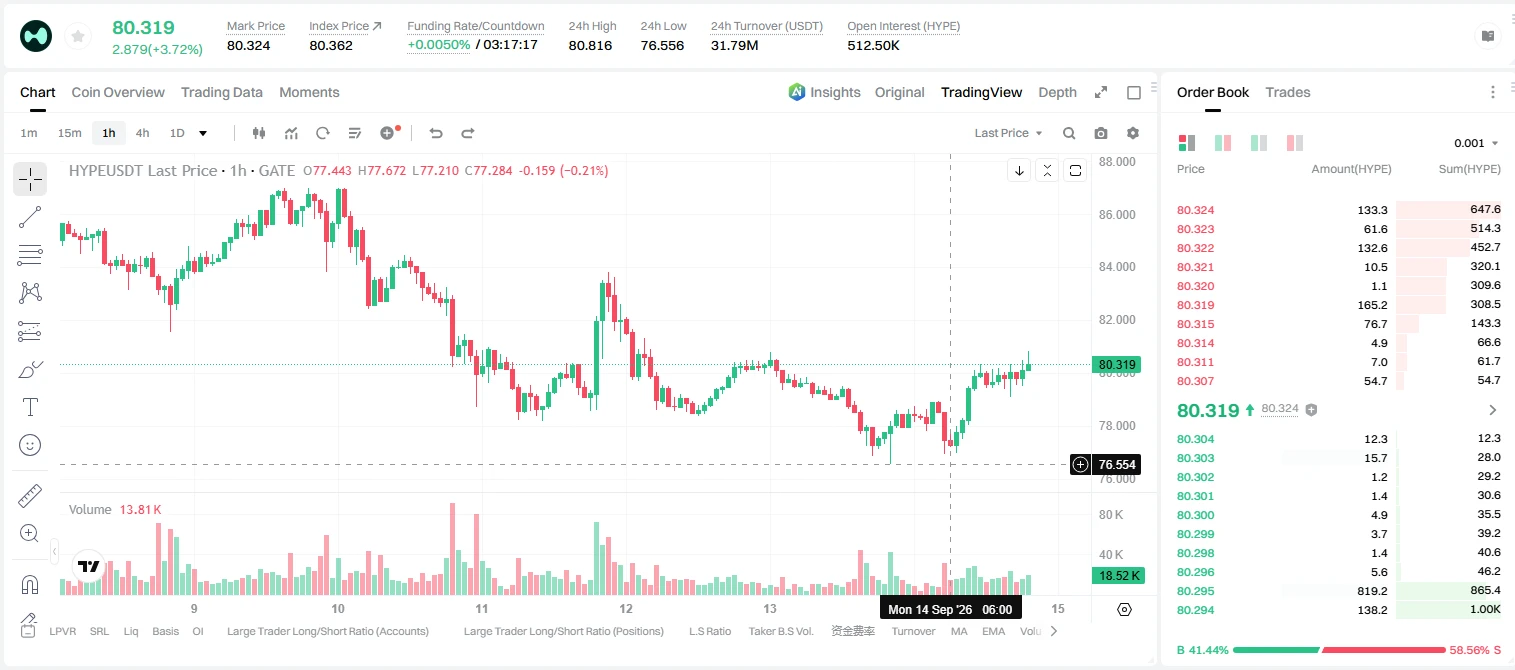Switch chart to Depth view
The width and height of the screenshot is (1515, 670).
tap(1057, 92)
